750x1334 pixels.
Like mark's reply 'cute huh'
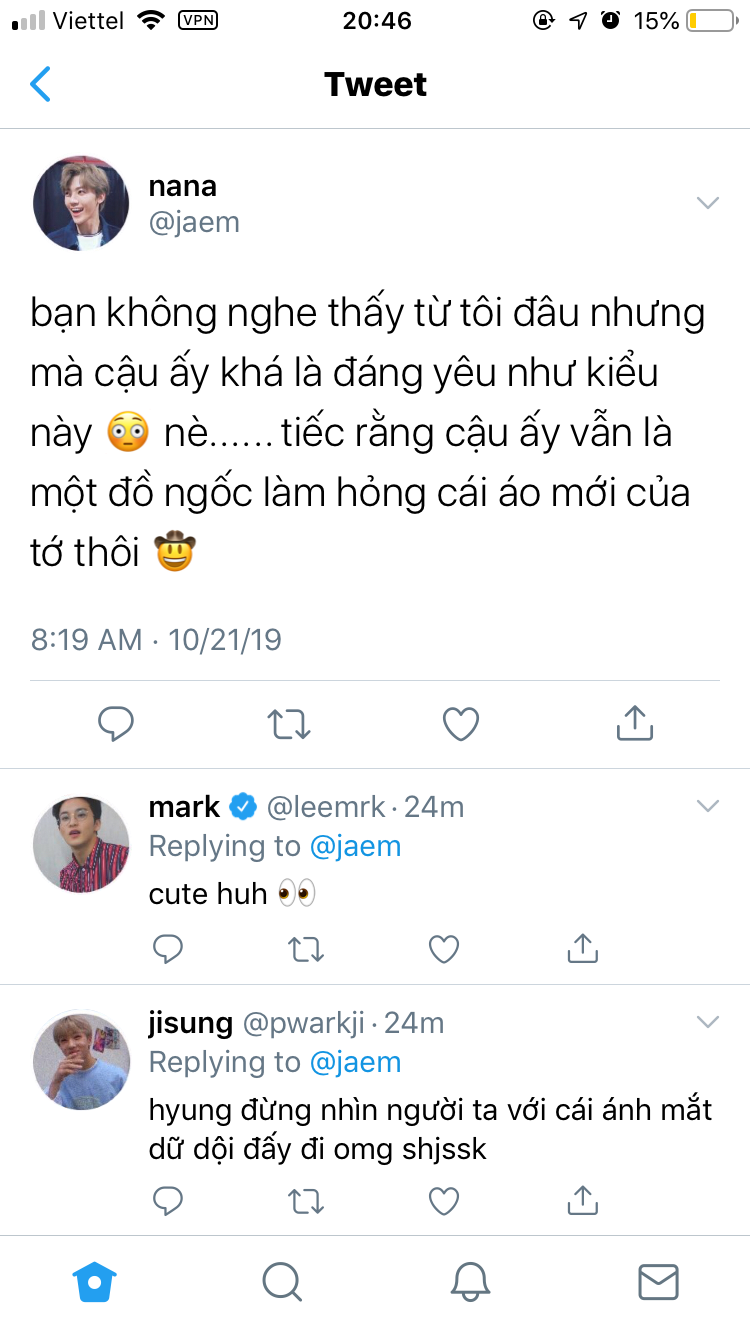point(444,948)
